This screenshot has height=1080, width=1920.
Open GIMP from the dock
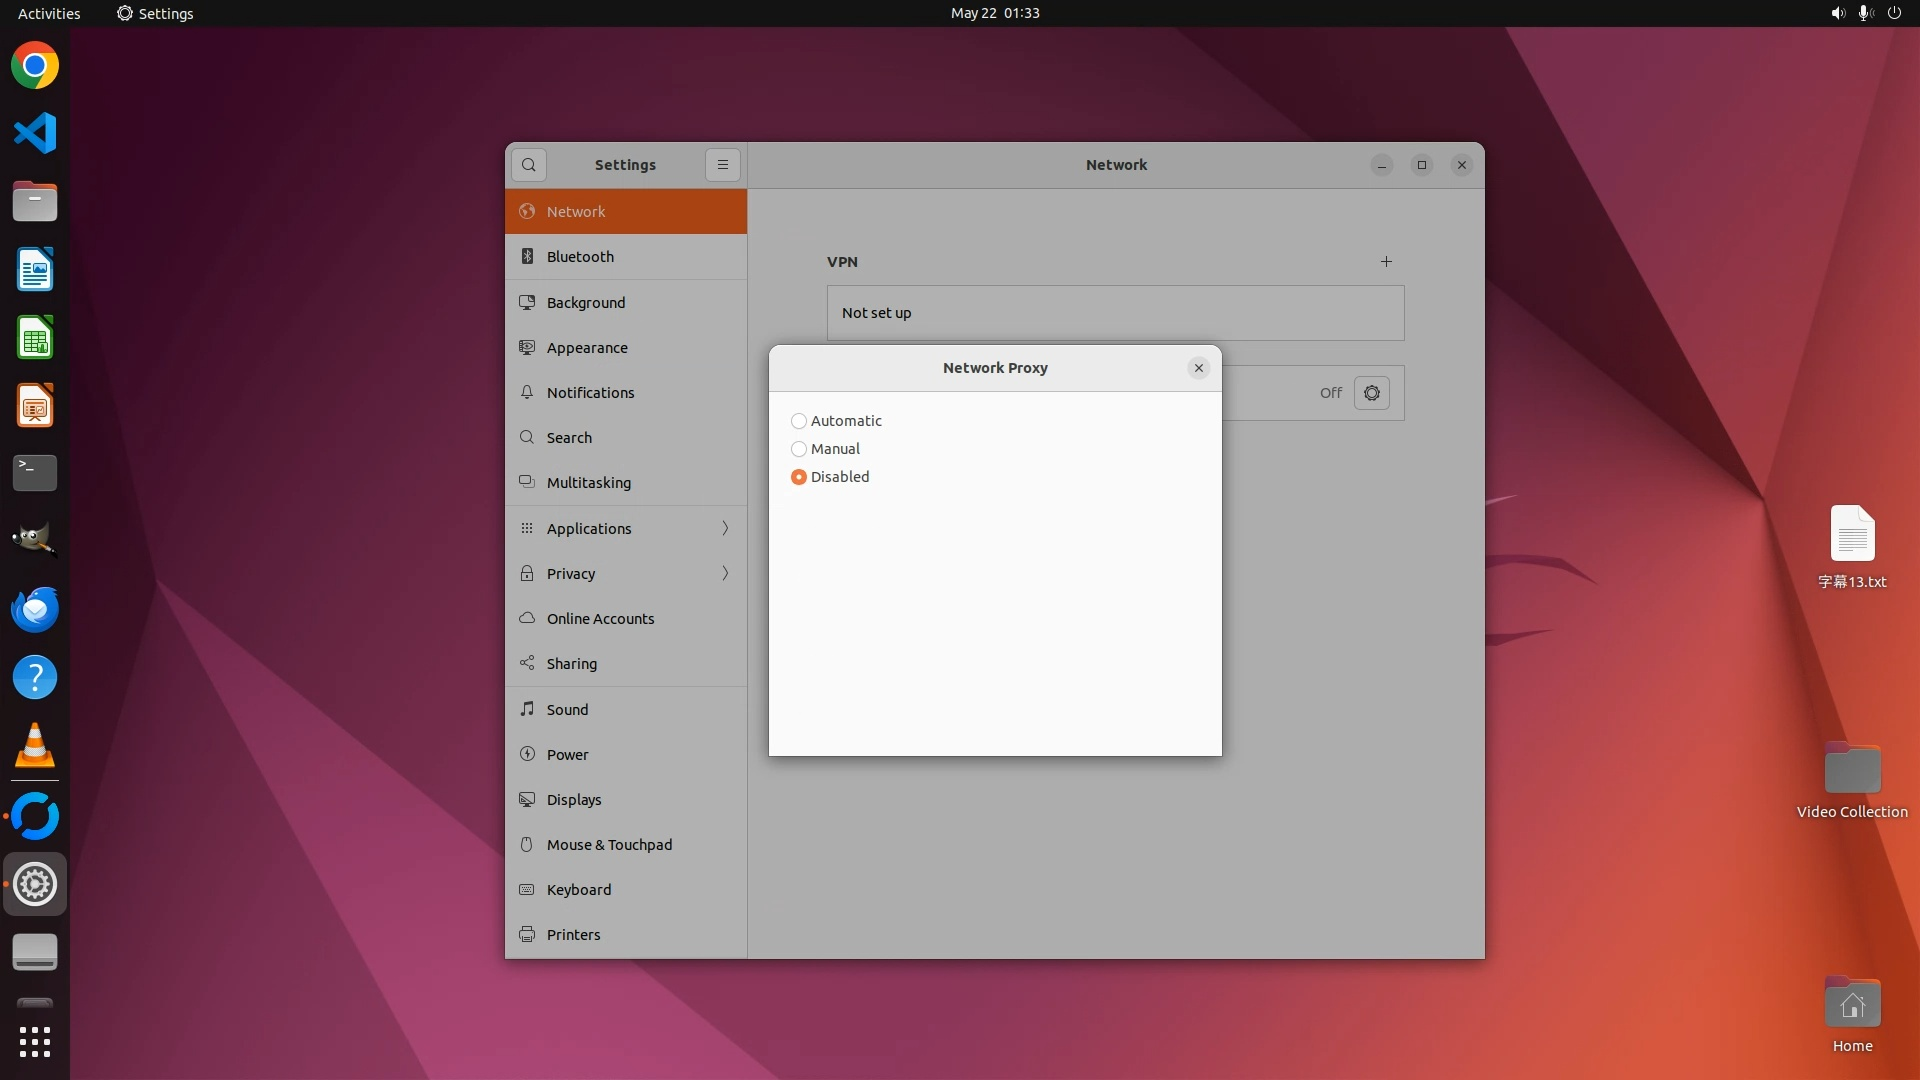[x=35, y=540]
